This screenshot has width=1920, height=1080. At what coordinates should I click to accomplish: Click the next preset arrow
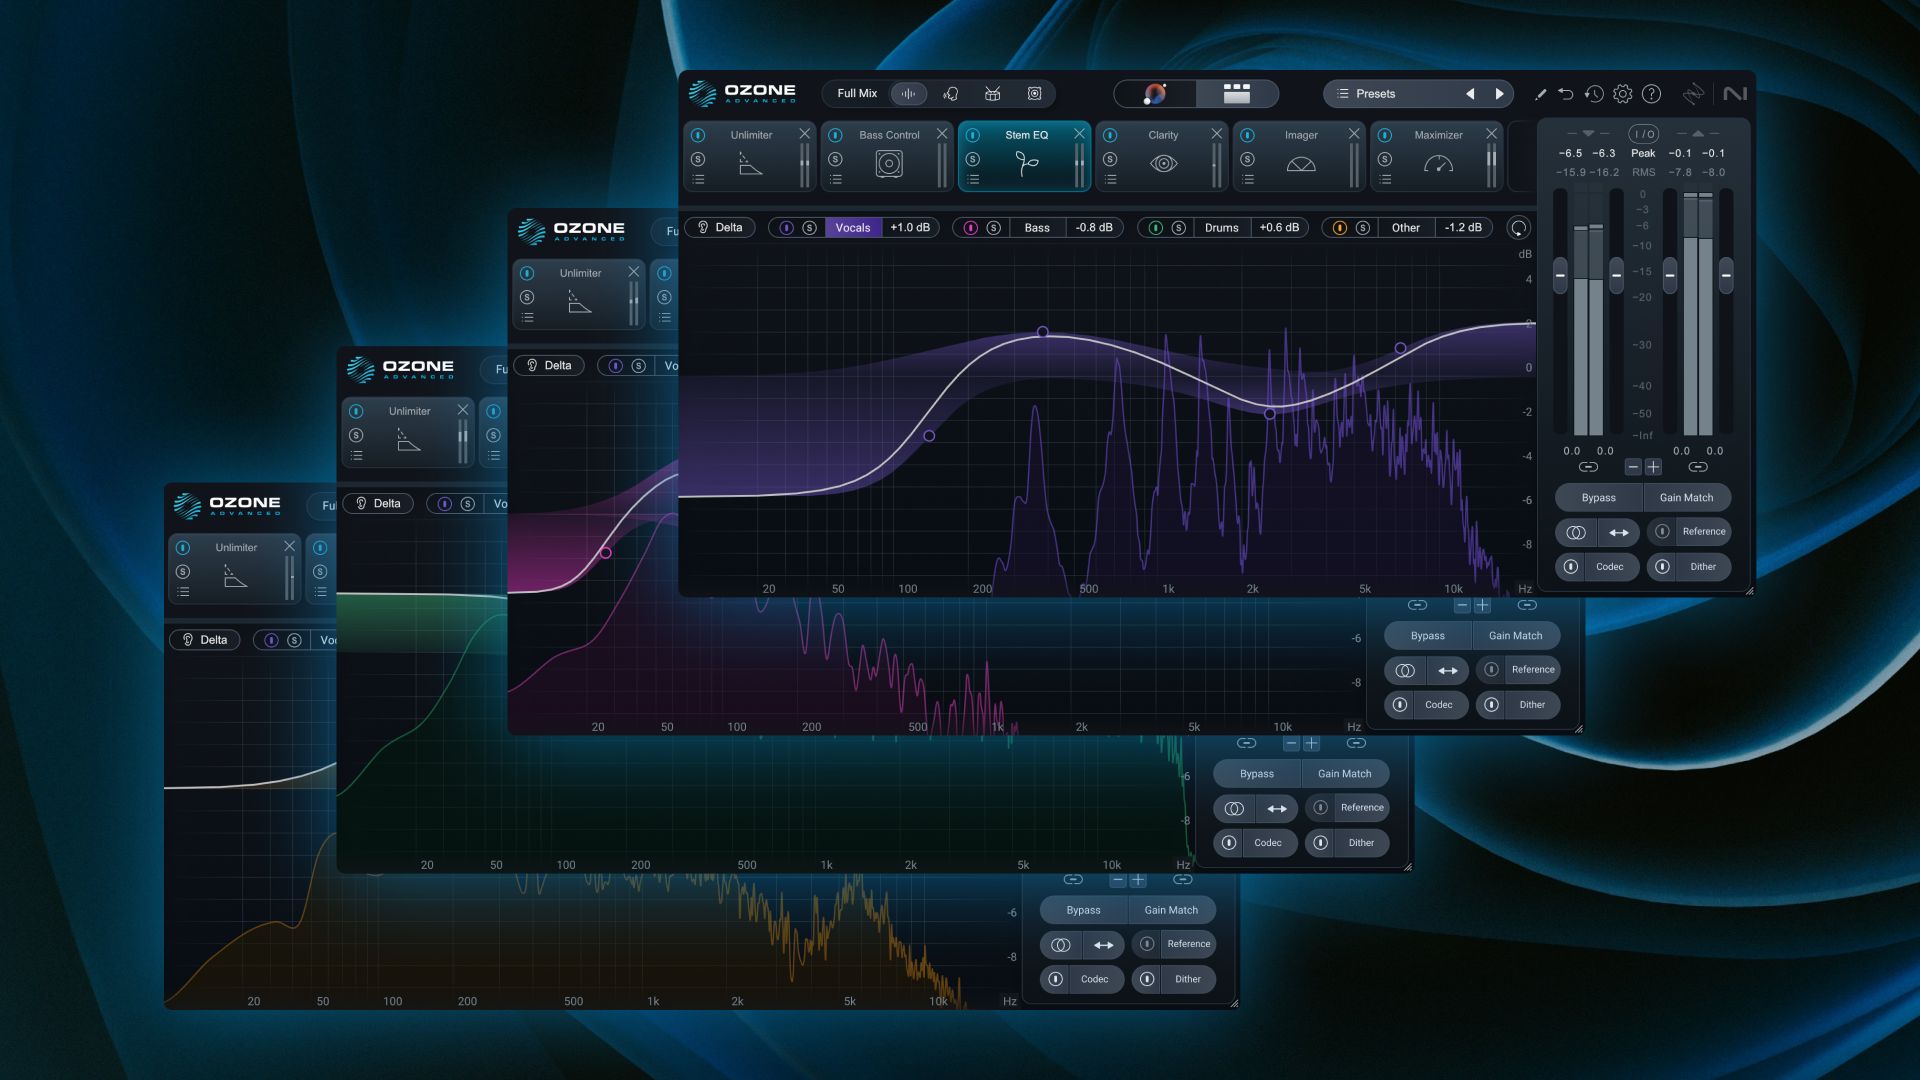click(x=1499, y=93)
